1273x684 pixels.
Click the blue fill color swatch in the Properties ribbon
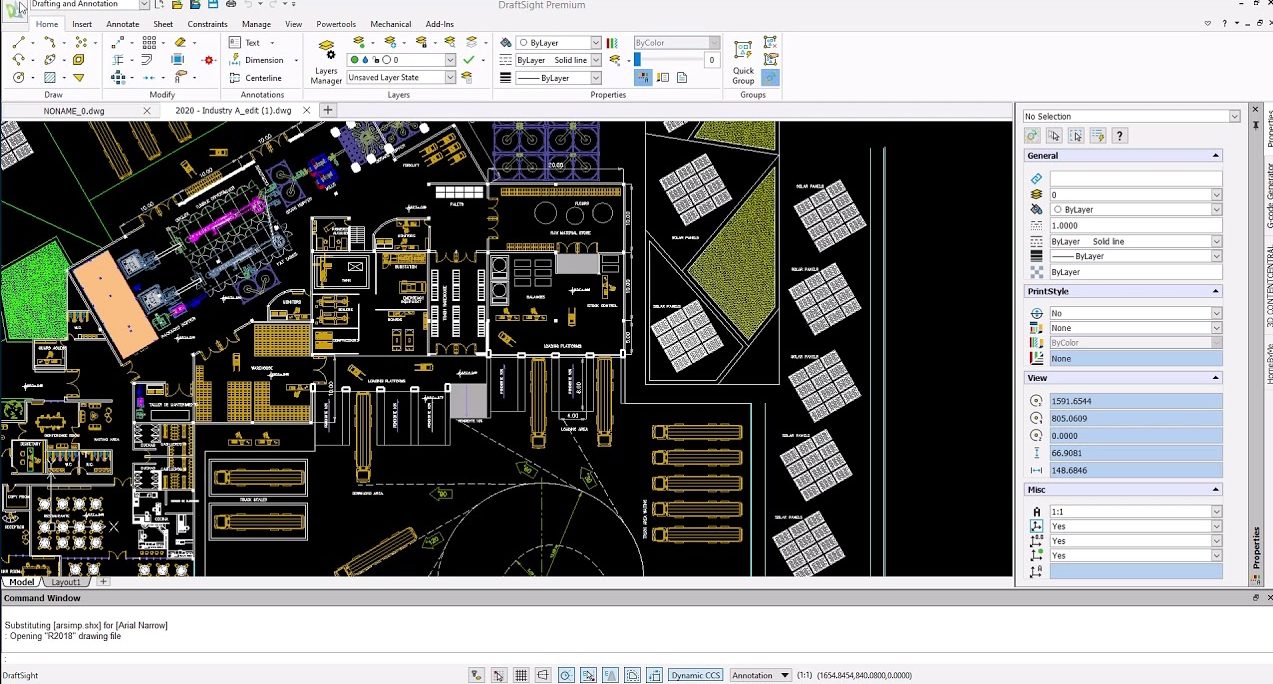(637, 60)
